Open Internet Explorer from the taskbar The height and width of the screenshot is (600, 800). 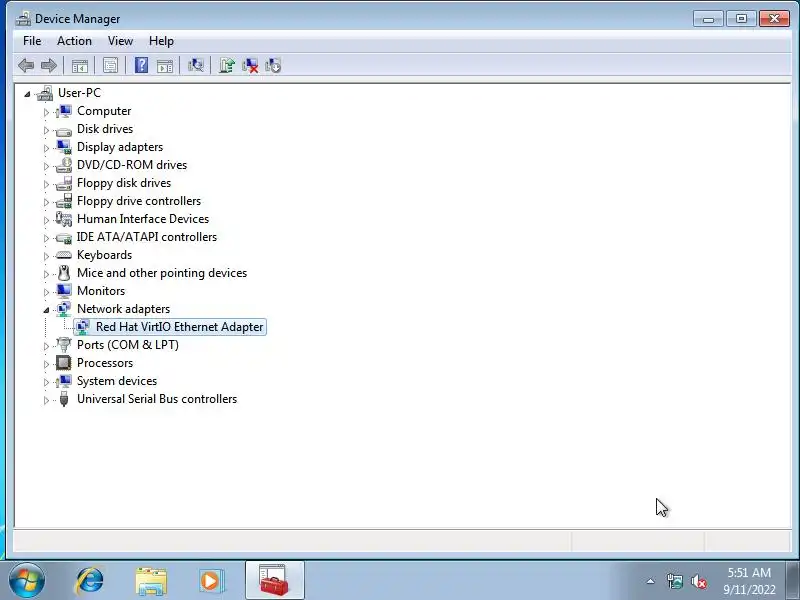tap(90, 581)
